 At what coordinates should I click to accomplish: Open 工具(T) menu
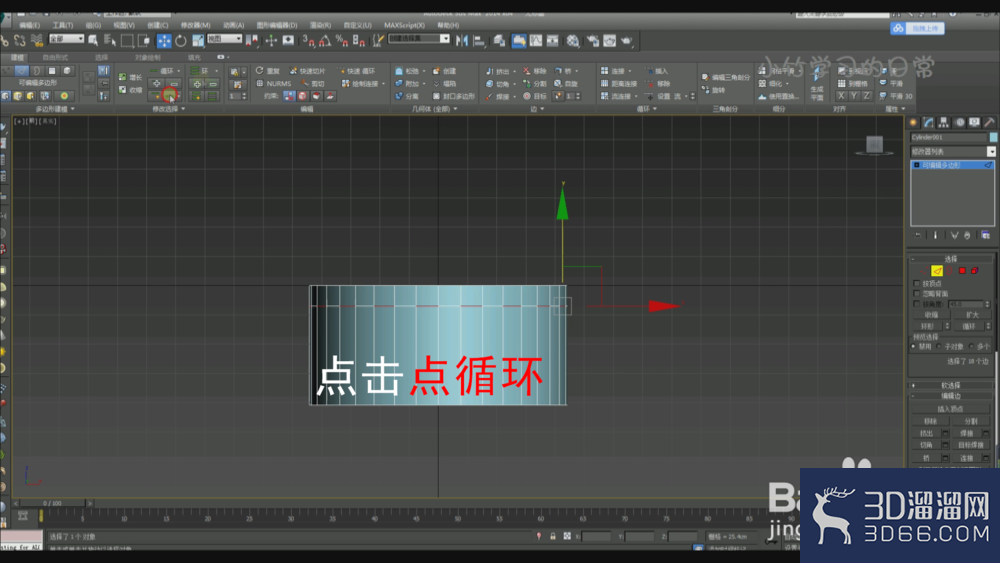click(62, 26)
